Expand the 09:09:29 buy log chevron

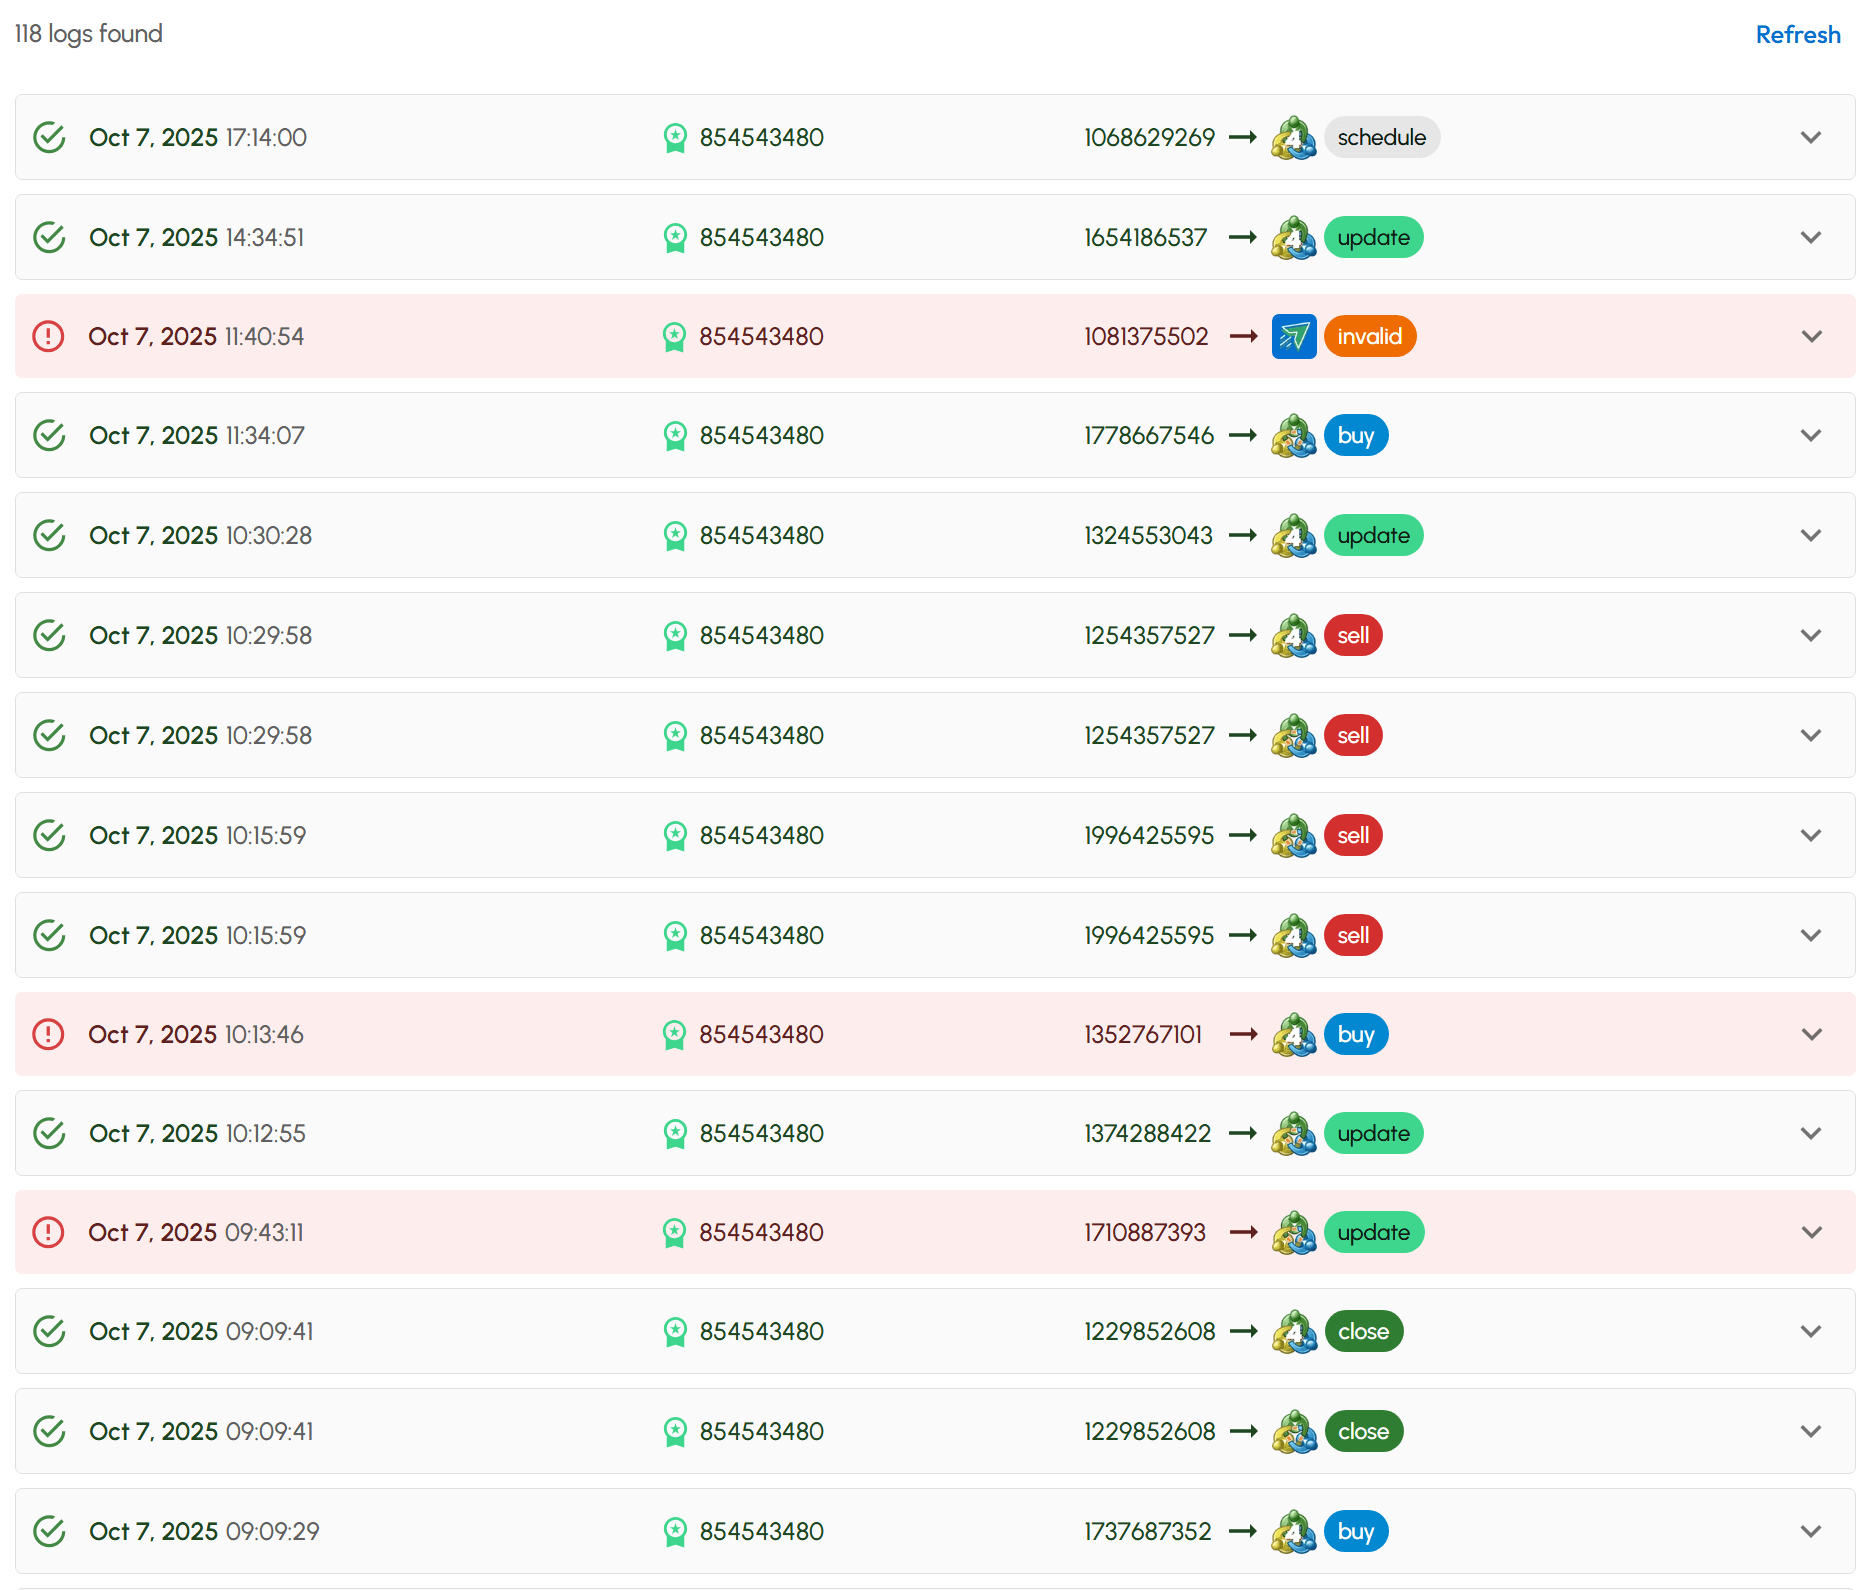pyautogui.click(x=1810, y=1532)
